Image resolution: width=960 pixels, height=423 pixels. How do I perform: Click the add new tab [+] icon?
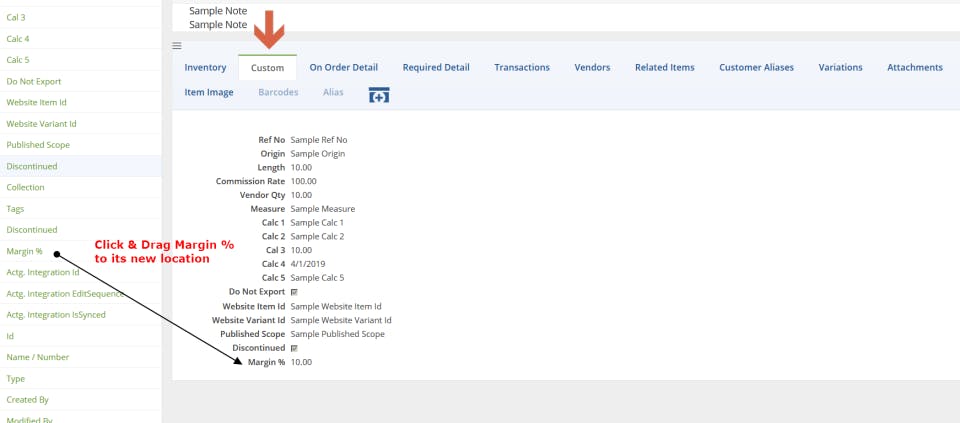[379, 95]
